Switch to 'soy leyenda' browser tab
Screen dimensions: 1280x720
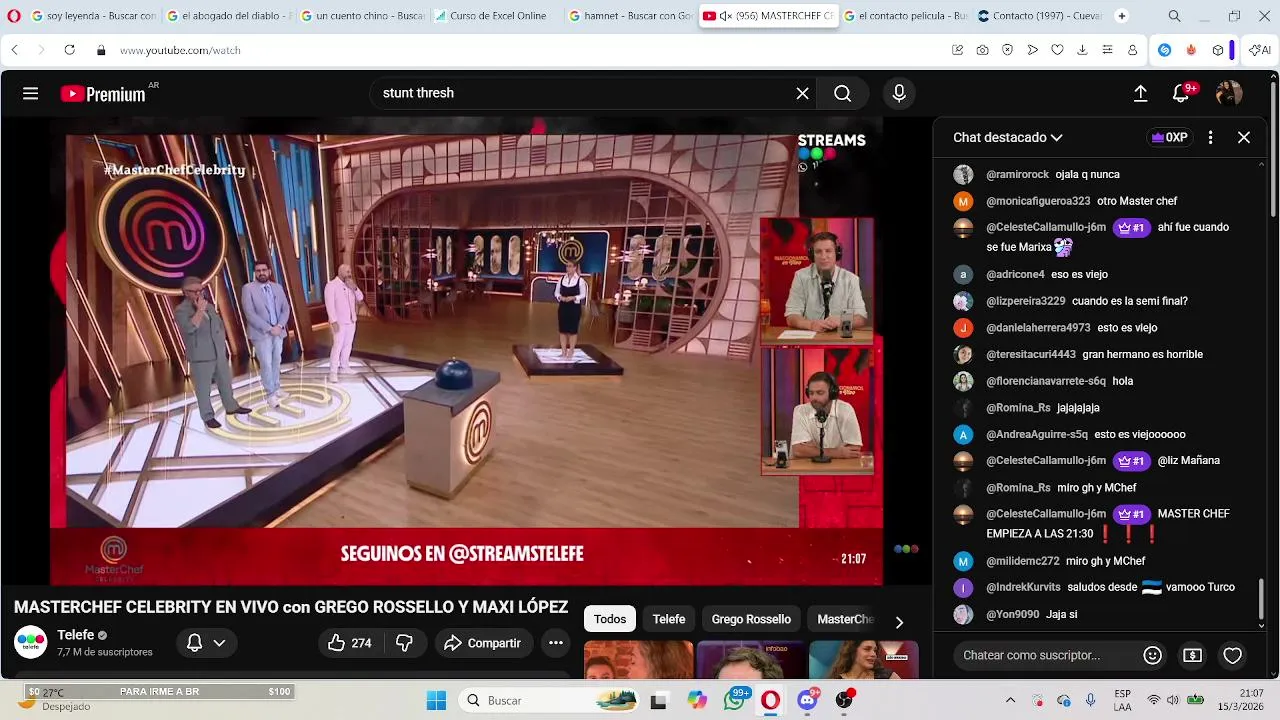[x=93, y=16]
